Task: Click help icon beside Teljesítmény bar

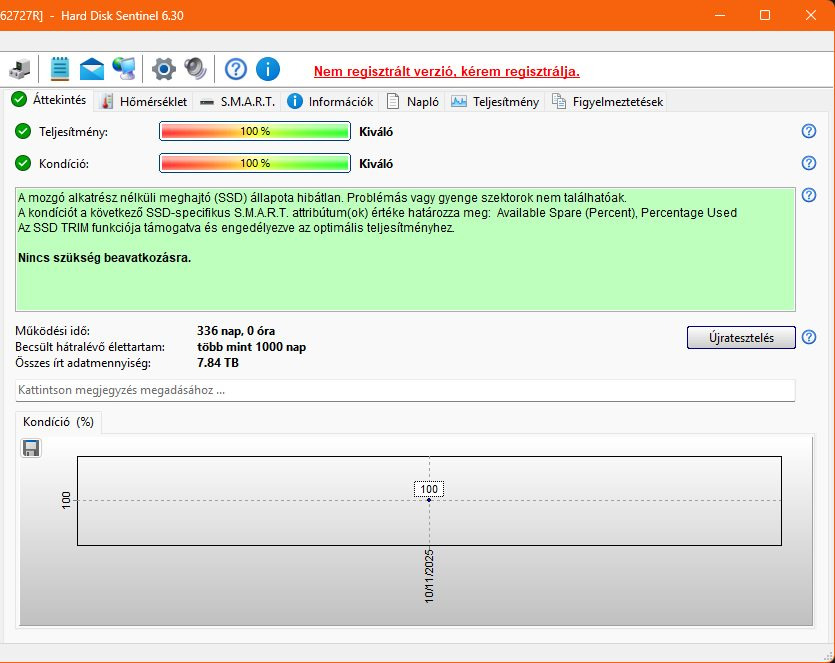Action: (x=808, y=131)
